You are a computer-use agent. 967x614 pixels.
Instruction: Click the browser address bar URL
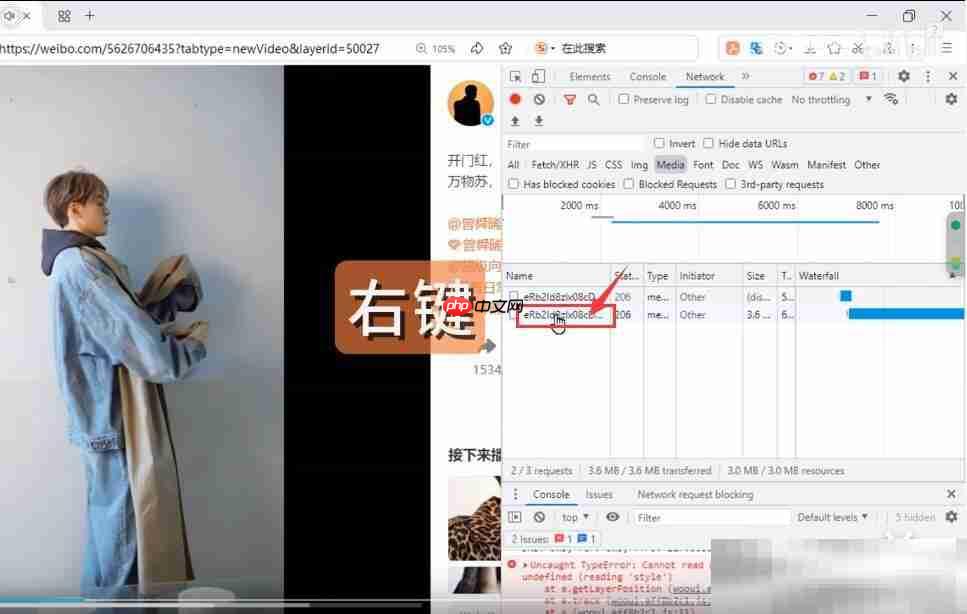pyautogui.click(x=189, y=48)
